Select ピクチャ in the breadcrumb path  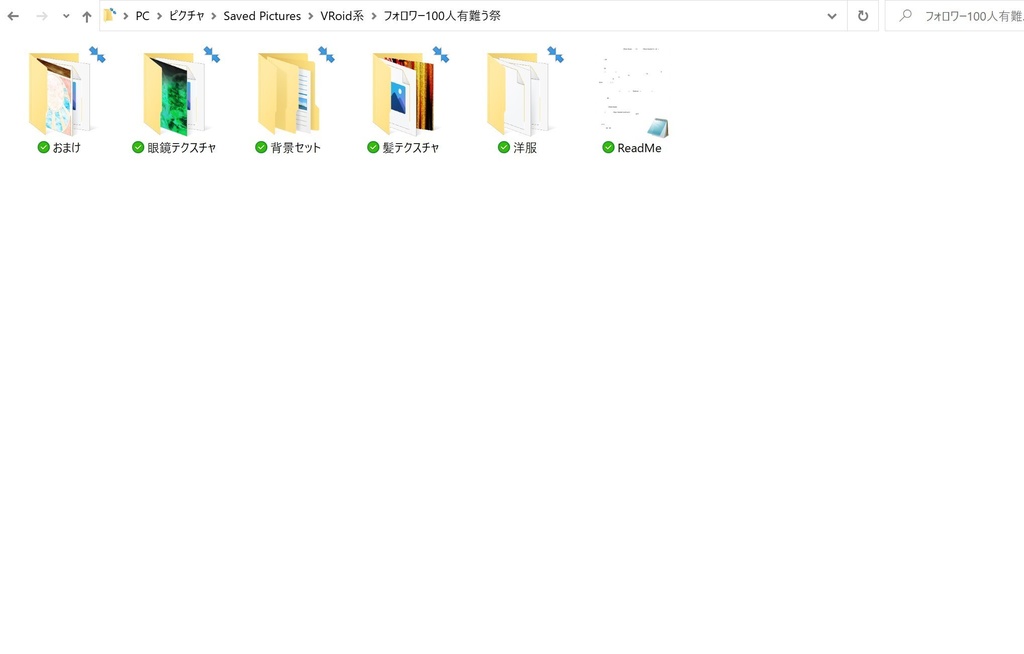187,16
